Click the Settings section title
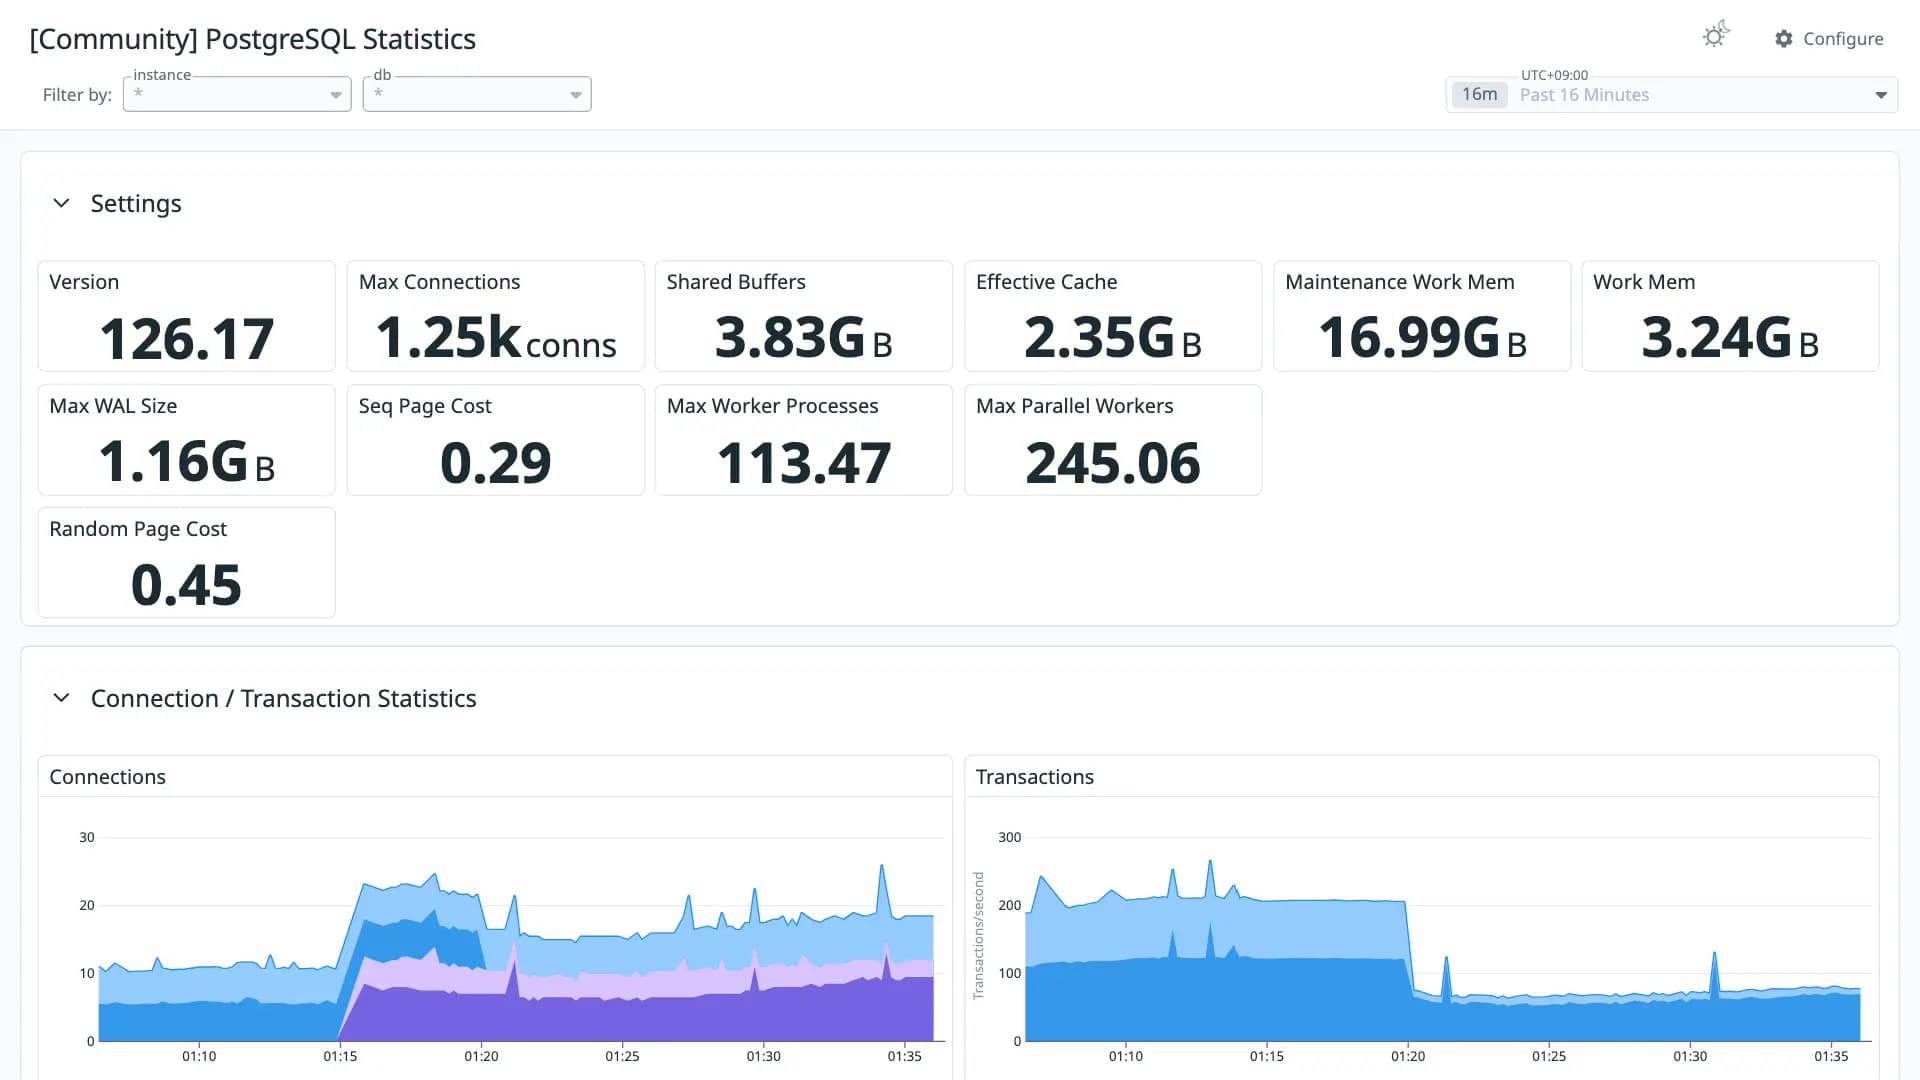This screenshot has height=1080, width=1920. point(136,203)
